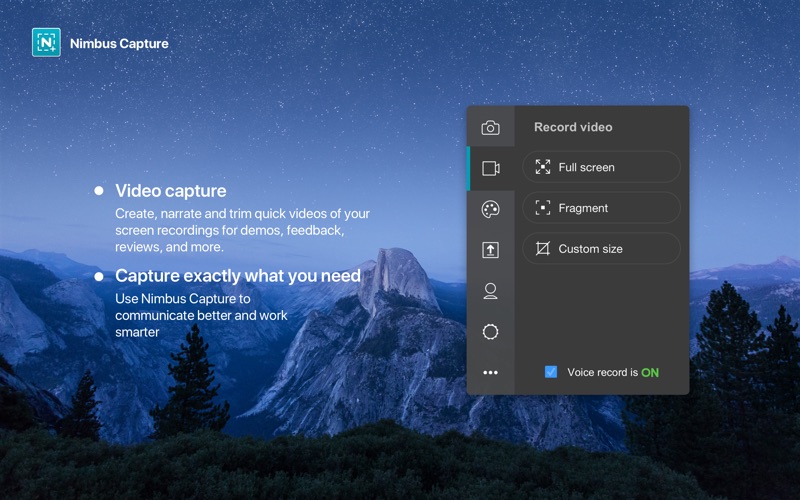Pick Custom size recording option
The height and width of the screenshot is (500, 800).
pyautogui.click(x=601, y=249)
